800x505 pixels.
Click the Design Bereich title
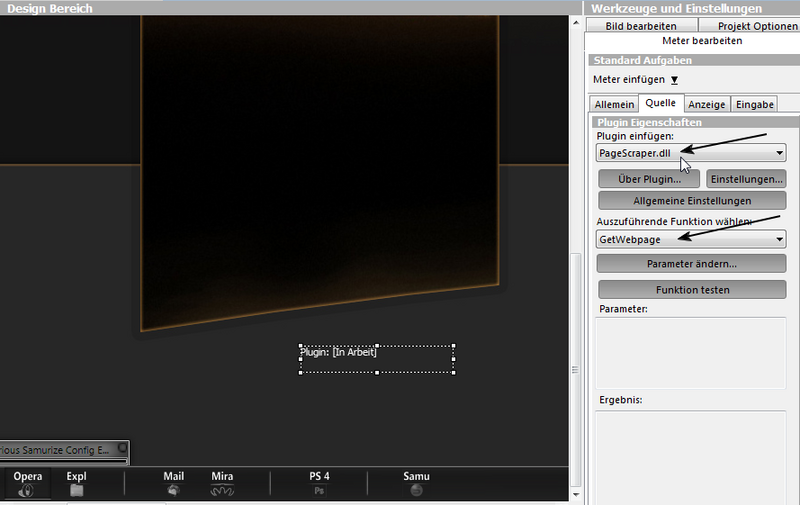click(49, 8)
